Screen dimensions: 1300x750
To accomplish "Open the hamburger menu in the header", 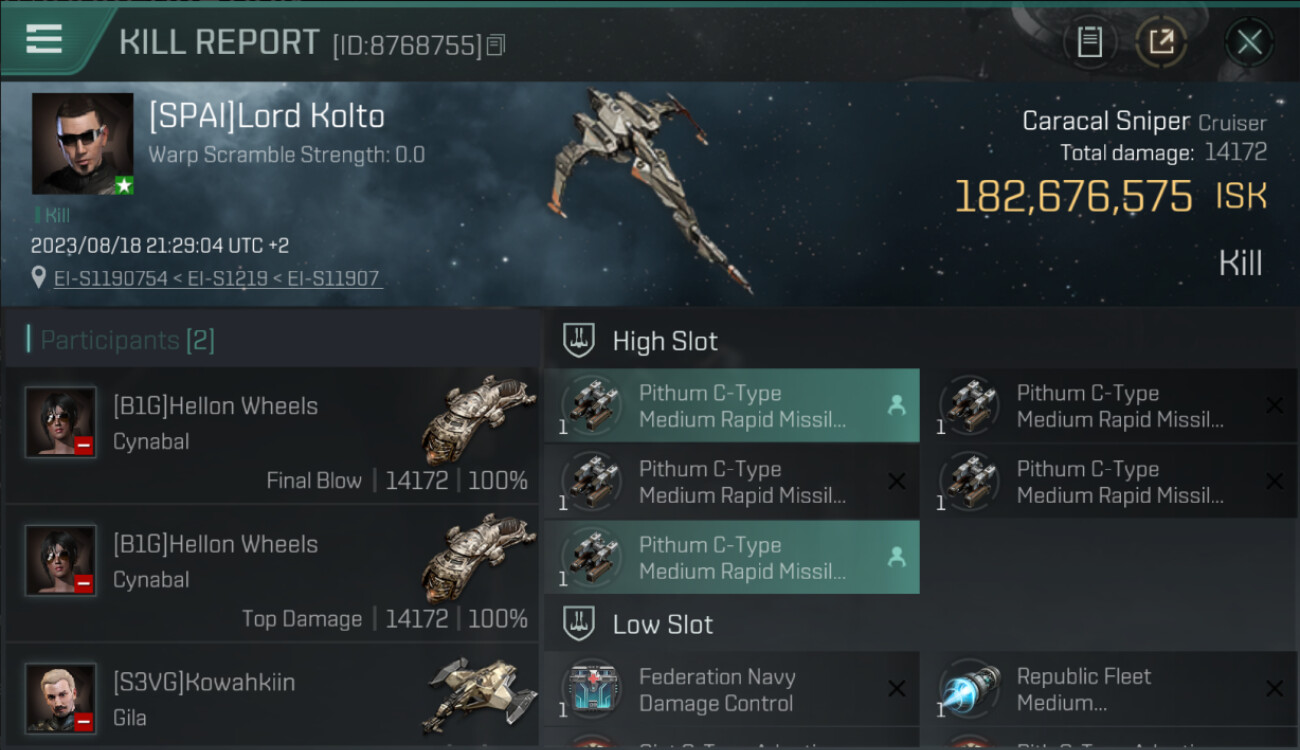I will point(45,40).
